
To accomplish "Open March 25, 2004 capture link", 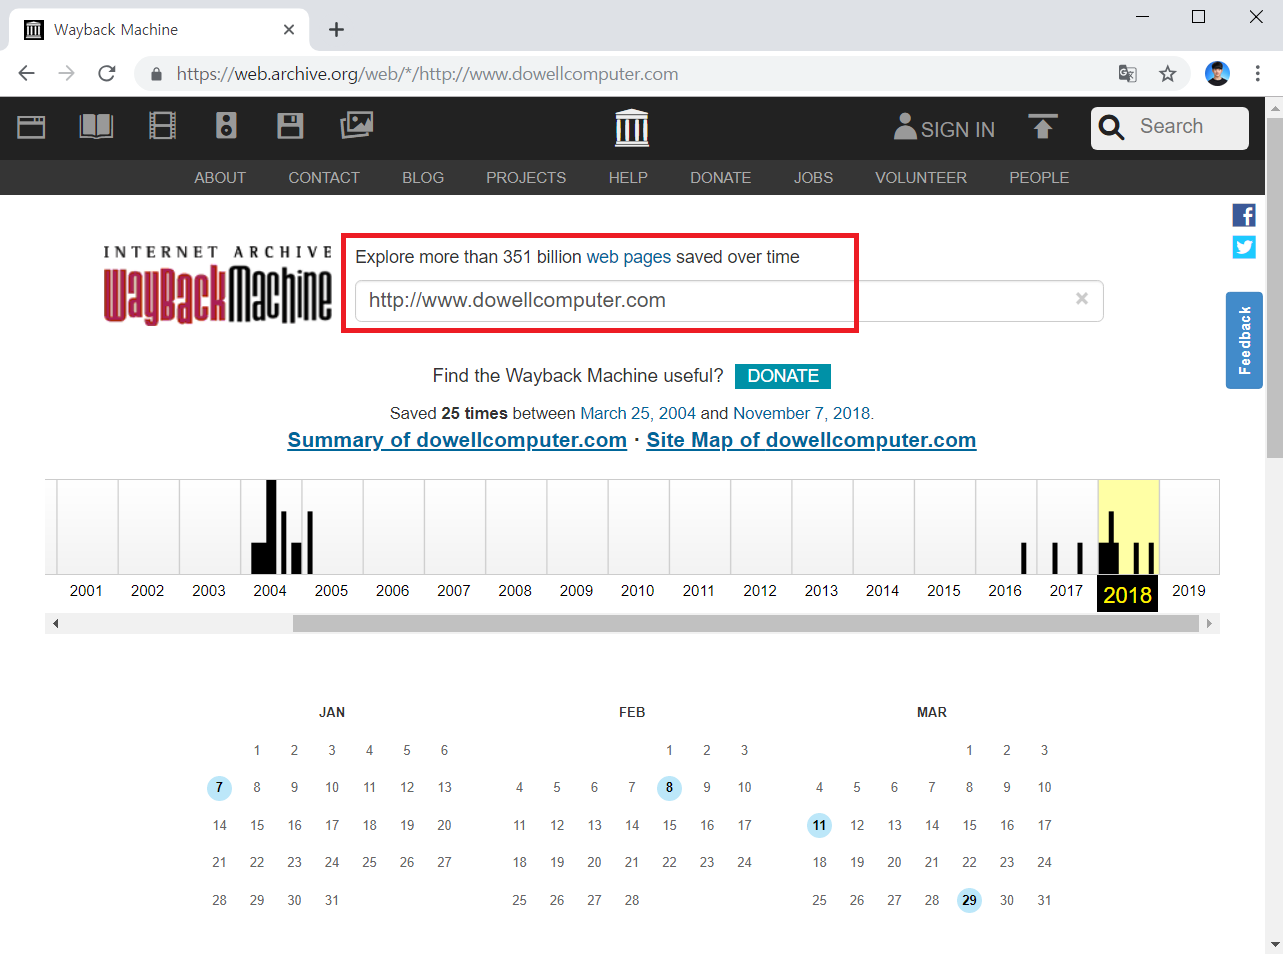I will 638,413.
